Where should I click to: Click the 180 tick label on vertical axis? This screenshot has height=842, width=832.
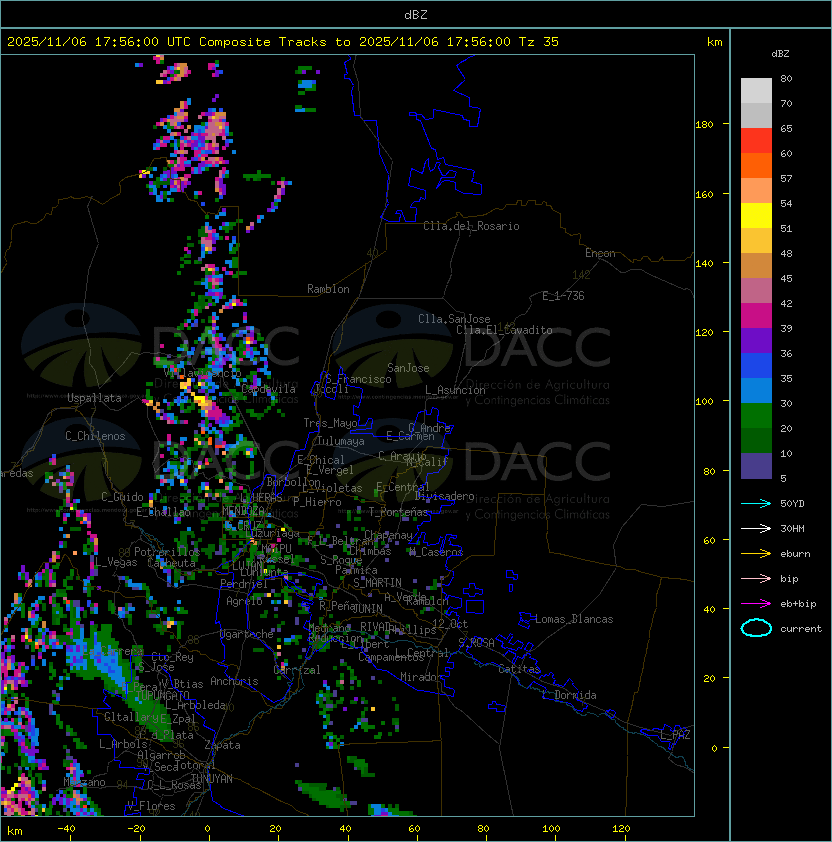704,125
